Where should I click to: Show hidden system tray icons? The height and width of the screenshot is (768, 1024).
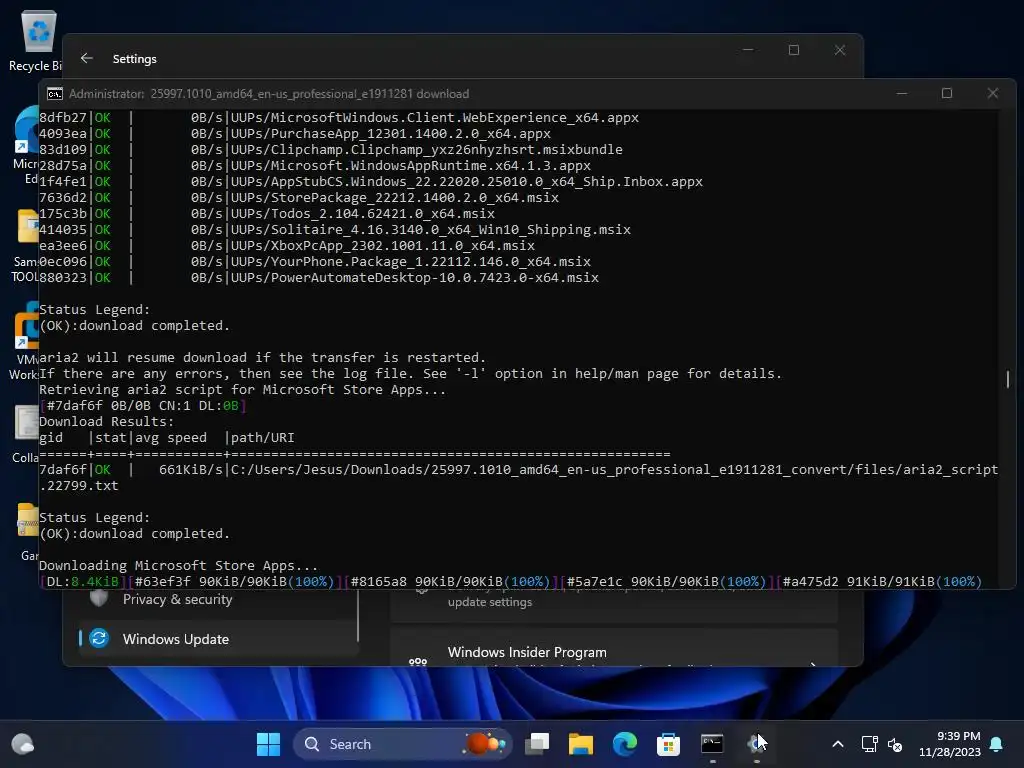[x=838, y=744]
